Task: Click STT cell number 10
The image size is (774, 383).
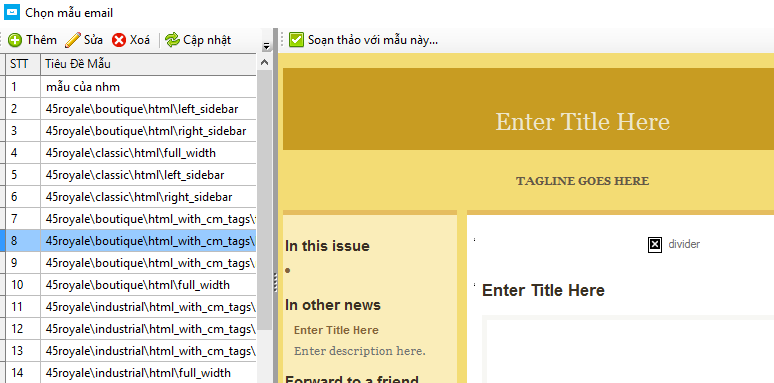Action: pyautogui.click(x=23, y=285)
